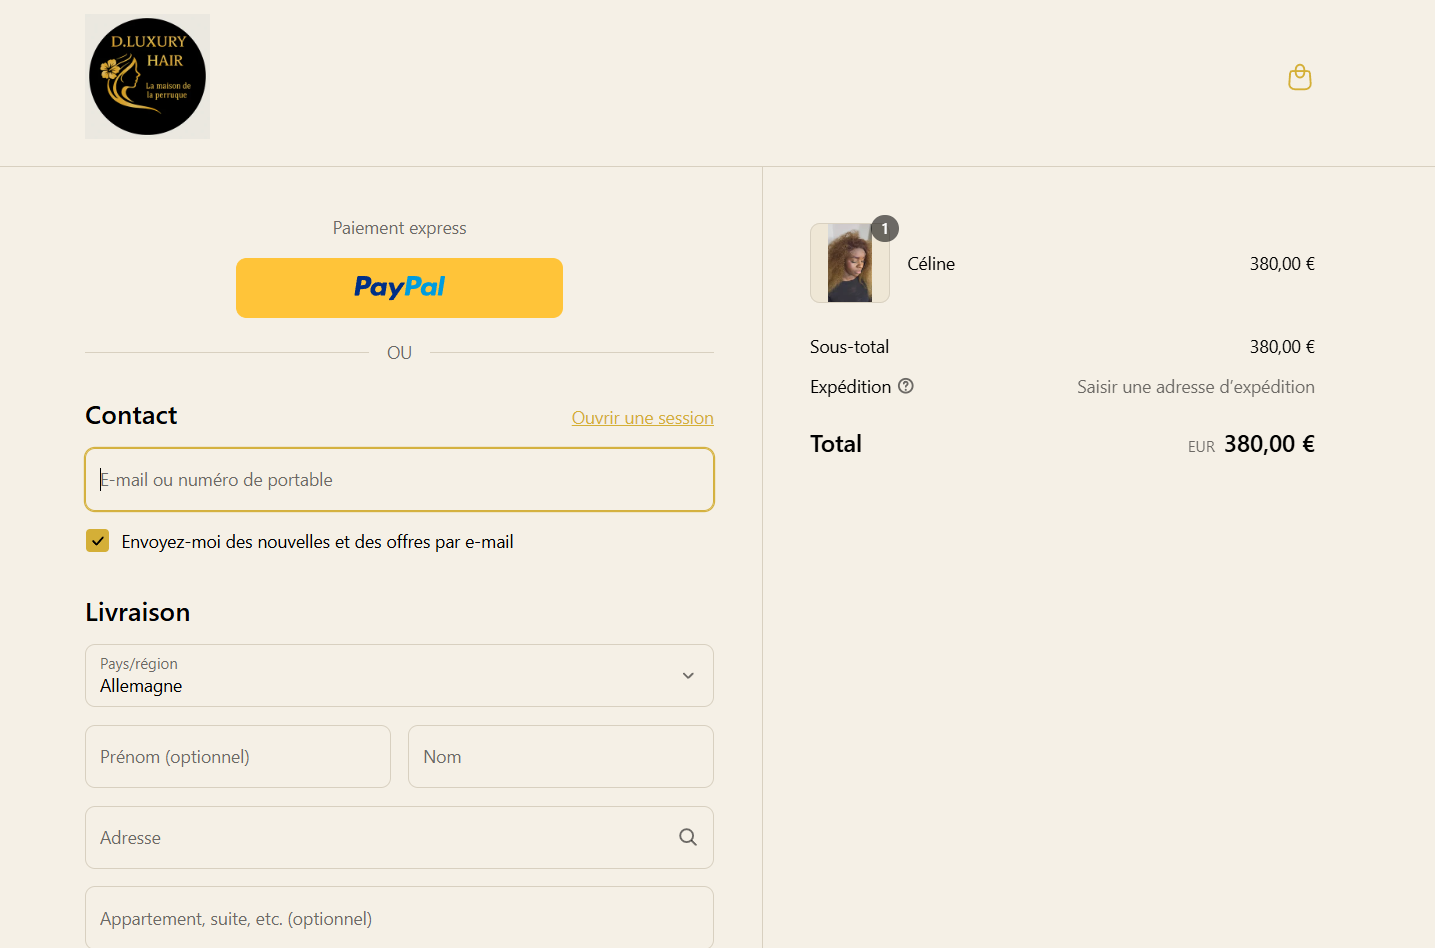Click the Expédition label
Image resolution: width=1435 pixels, height=948 pixels.
[850, 387]
